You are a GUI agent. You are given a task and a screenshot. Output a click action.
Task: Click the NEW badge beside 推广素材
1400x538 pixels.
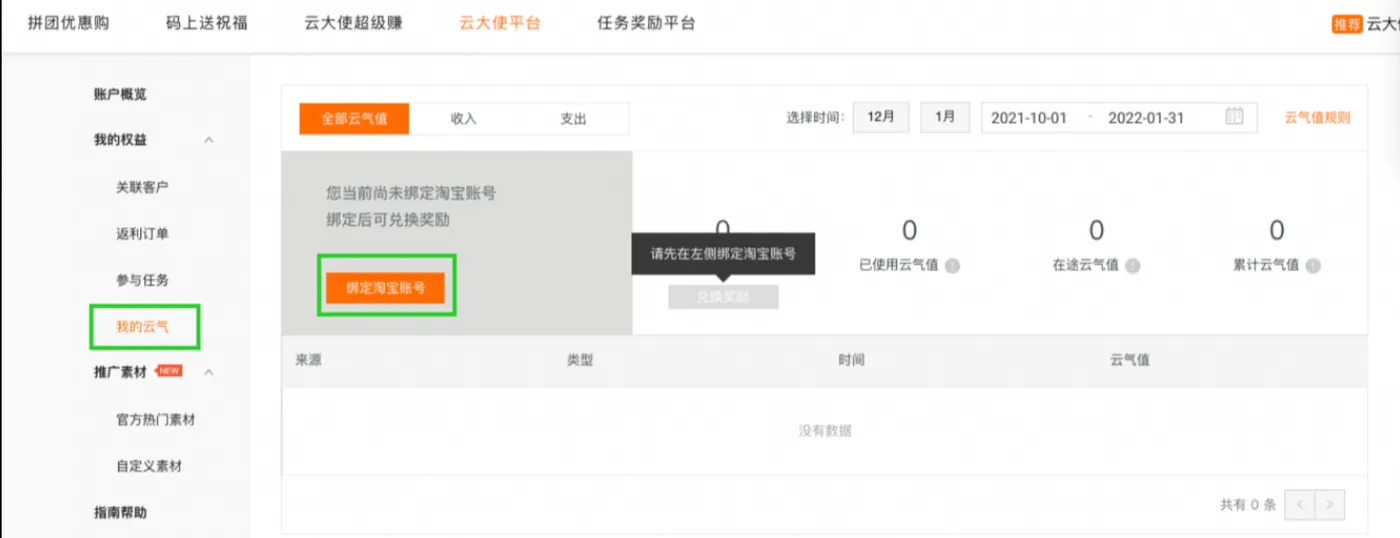(x=169, y=371)
